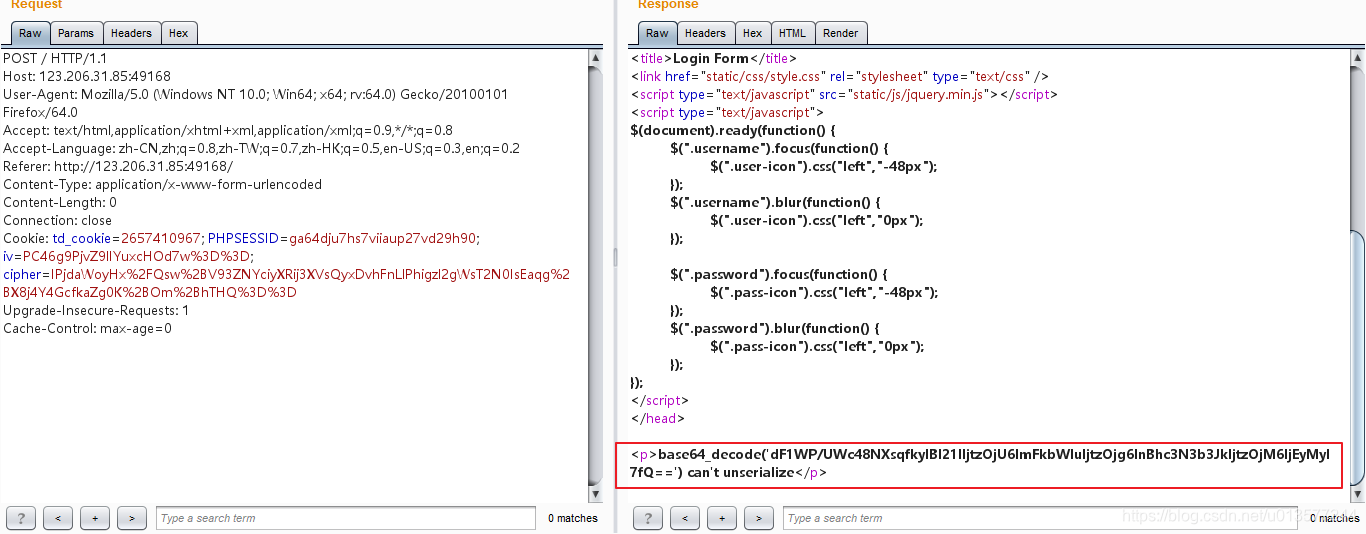Click the Content-Length: 0 header

click(x=60, y=203)
